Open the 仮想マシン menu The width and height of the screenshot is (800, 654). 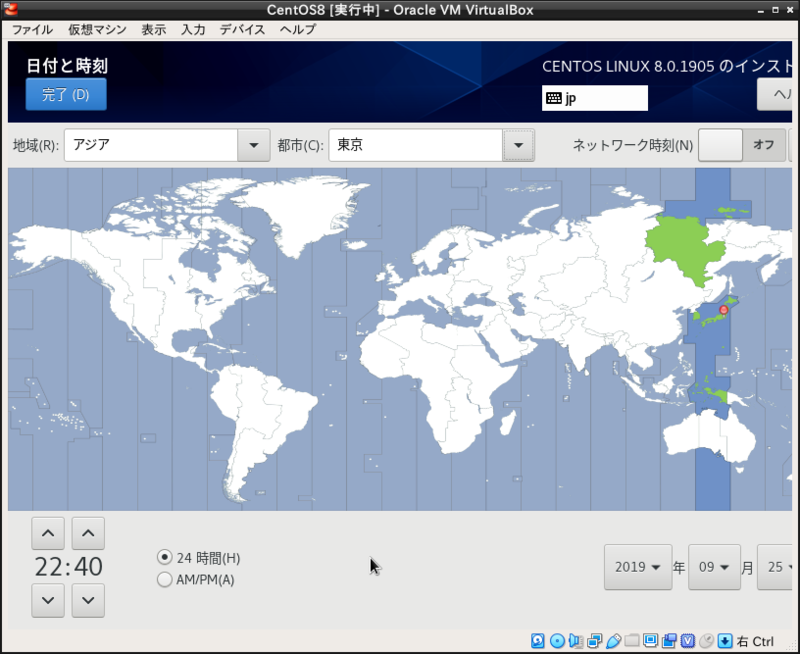point(97,30)
